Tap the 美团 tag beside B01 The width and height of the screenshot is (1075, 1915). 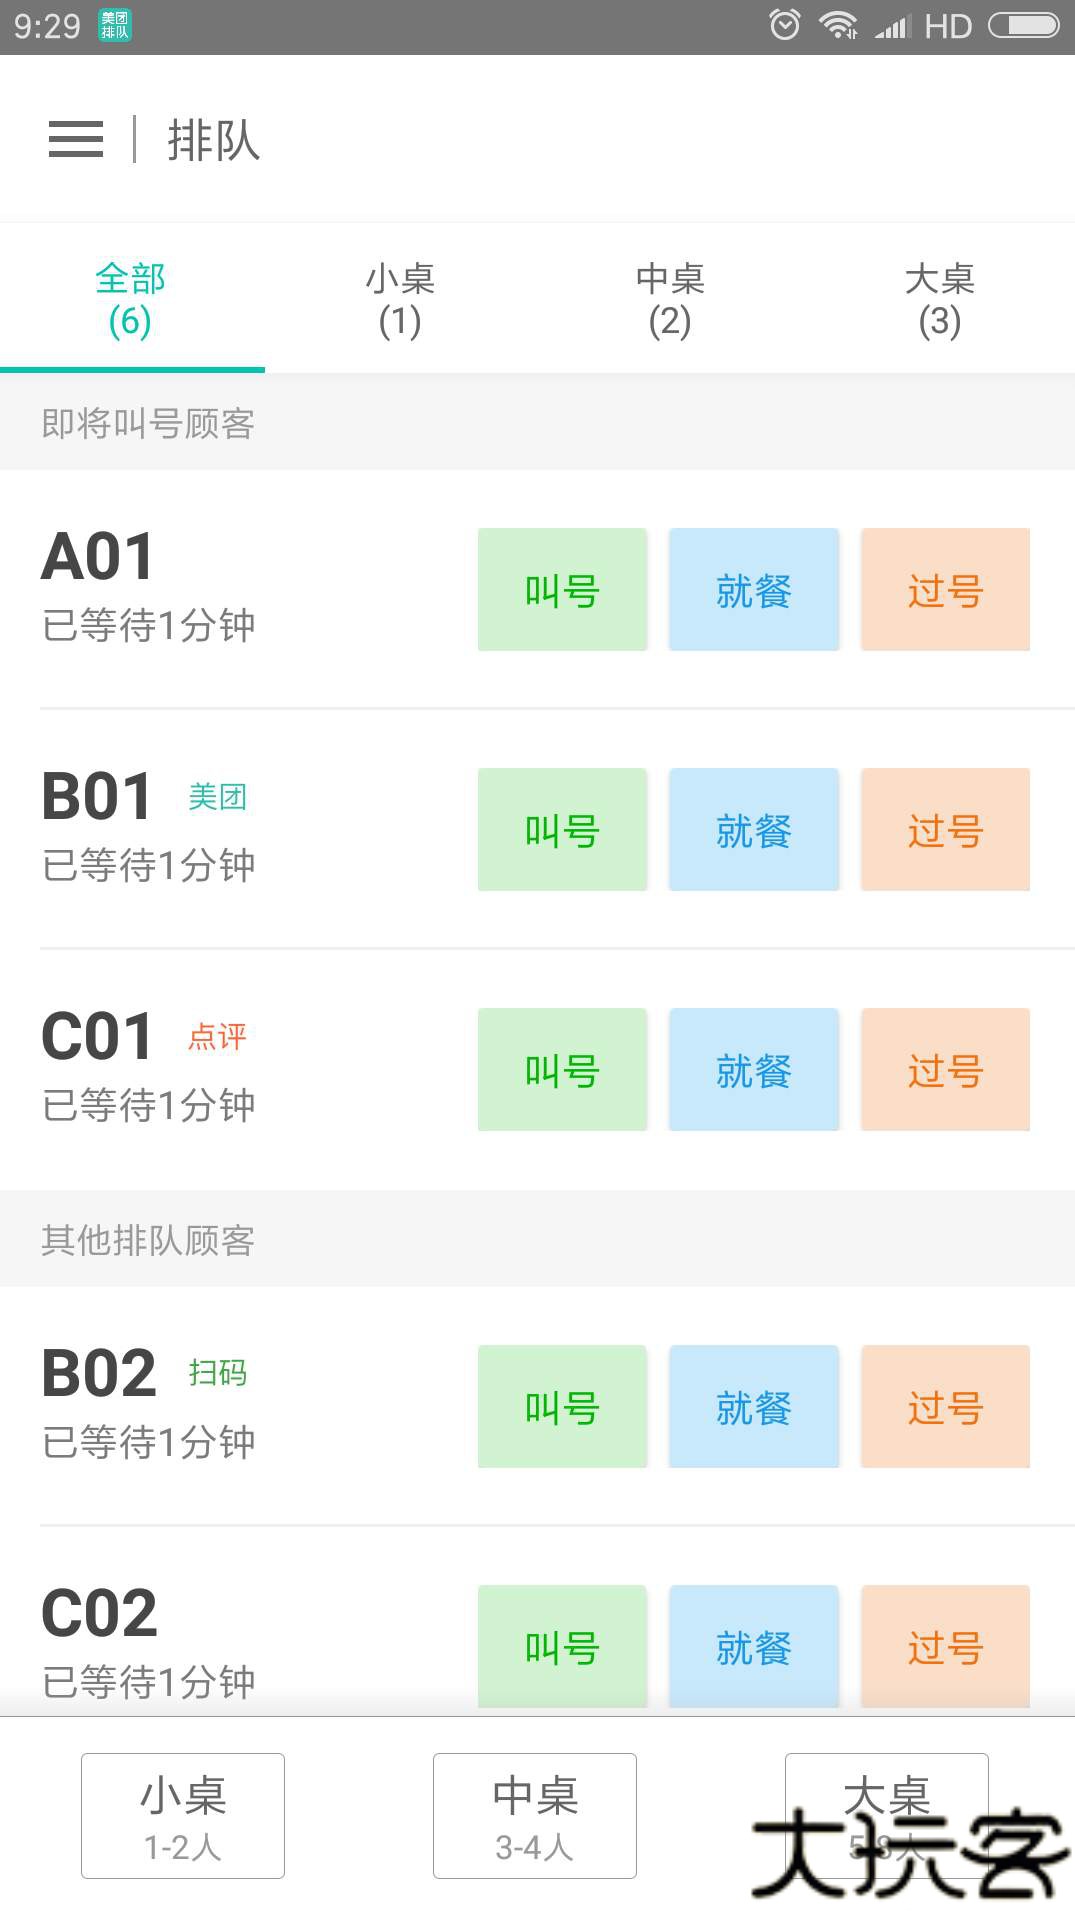[217, 797]
